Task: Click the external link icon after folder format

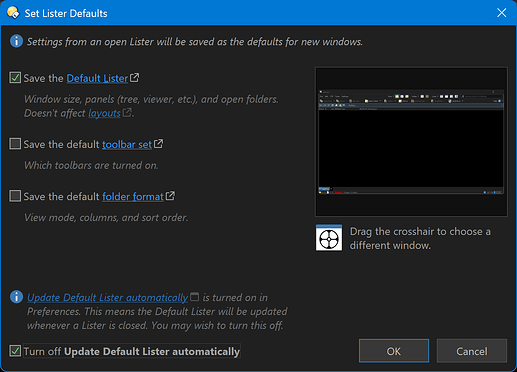Action: tap(170, 196)
